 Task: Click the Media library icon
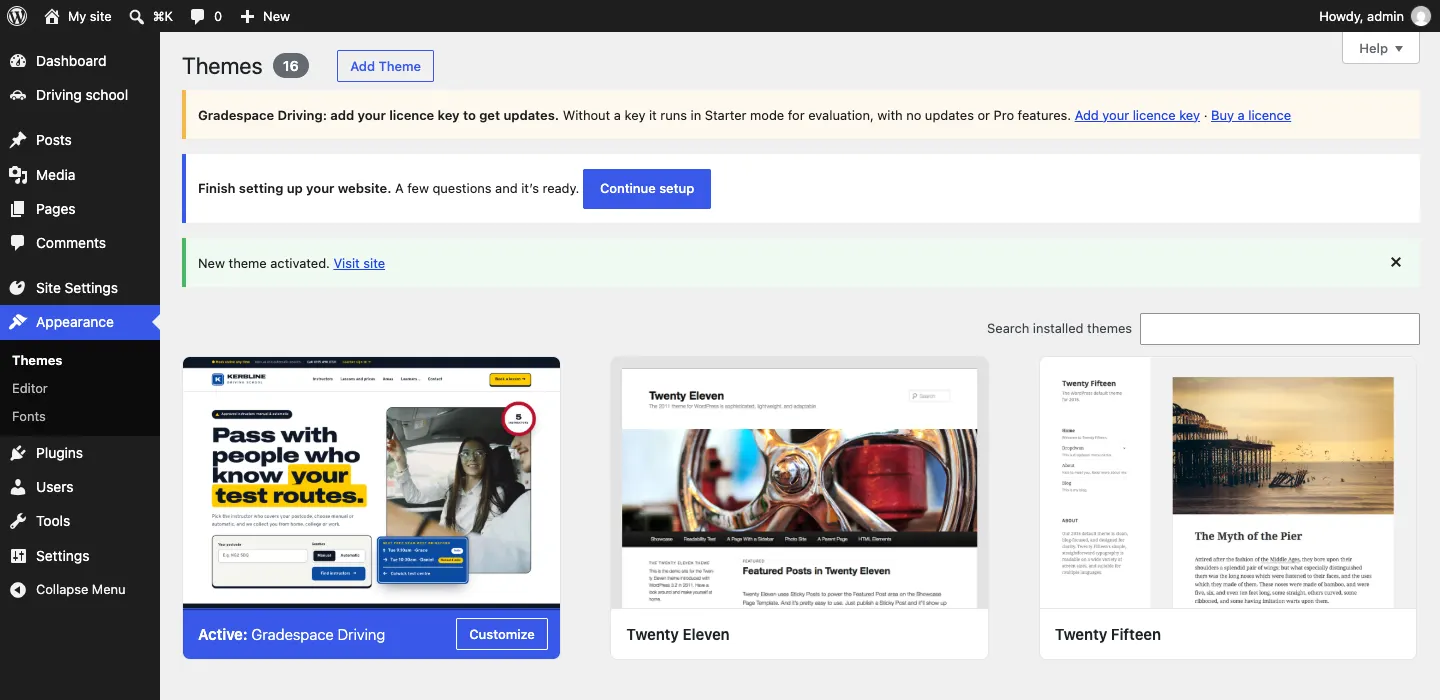[x=18, y=175]
